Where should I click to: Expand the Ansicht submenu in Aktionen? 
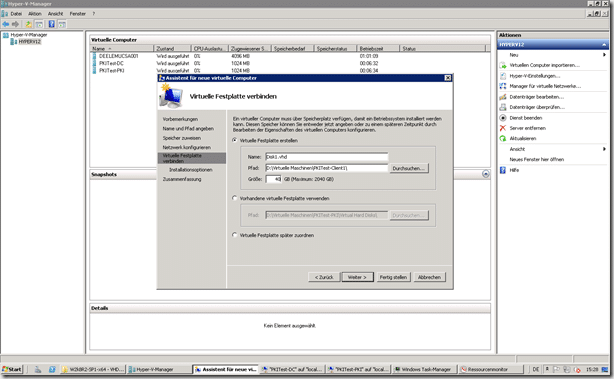coord(604,149)
